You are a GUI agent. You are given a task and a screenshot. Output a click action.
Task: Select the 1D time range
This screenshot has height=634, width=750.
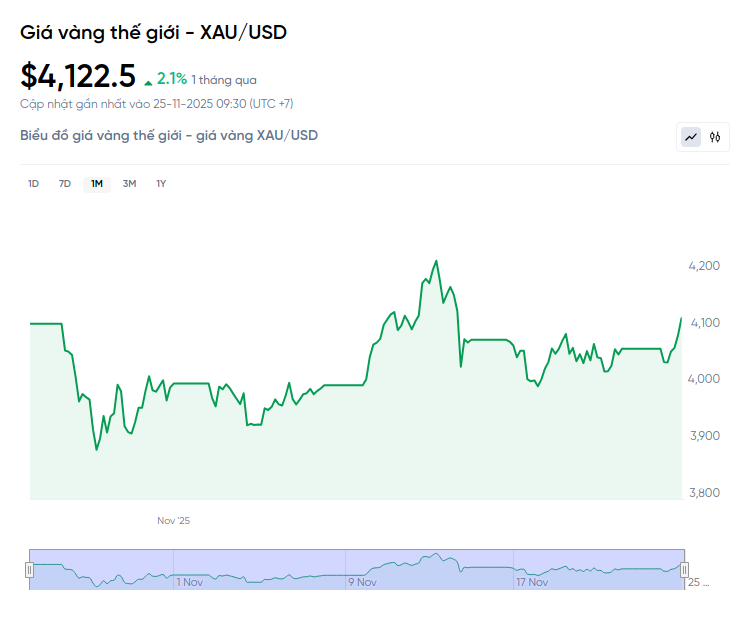coord(33,183)
